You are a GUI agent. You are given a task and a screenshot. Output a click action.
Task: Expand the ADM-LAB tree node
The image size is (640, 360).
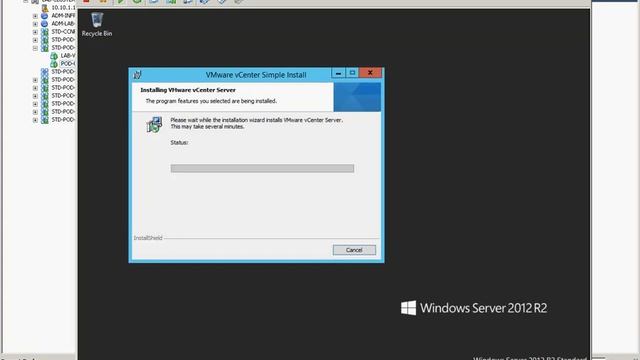point(35,24)
